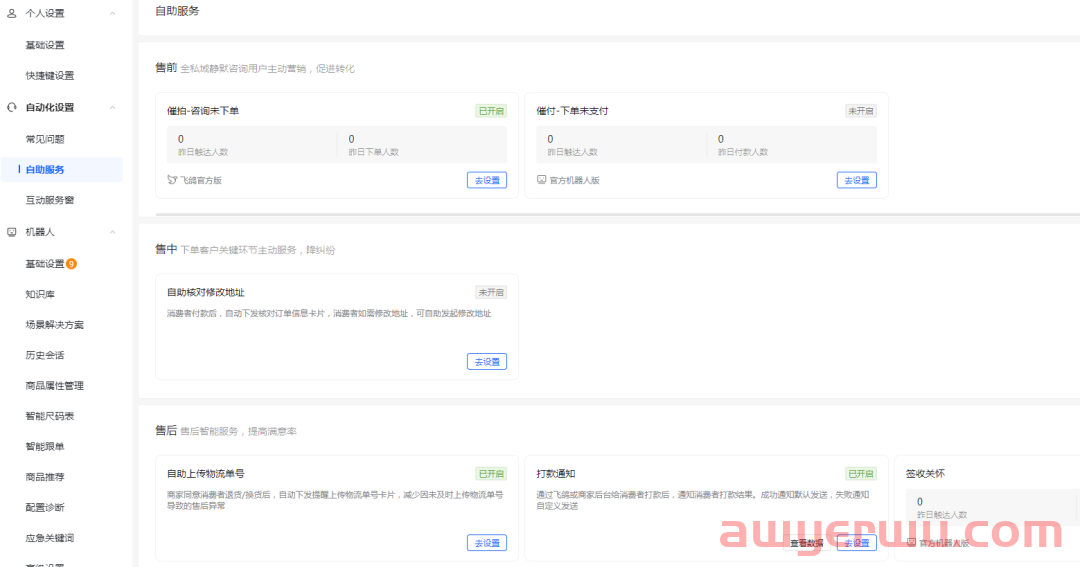Click the 自助核对修改地址 card title

206,292
